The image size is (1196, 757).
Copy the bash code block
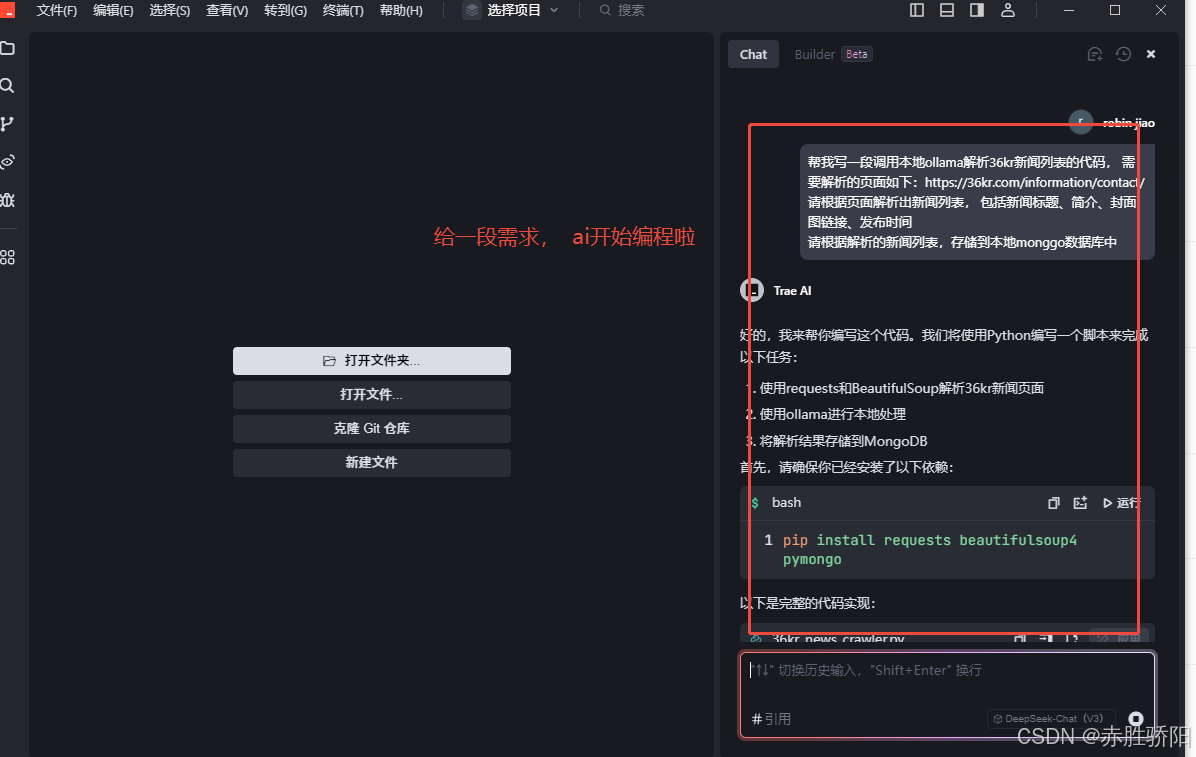pyautogui.click(x=1053, y=503)
